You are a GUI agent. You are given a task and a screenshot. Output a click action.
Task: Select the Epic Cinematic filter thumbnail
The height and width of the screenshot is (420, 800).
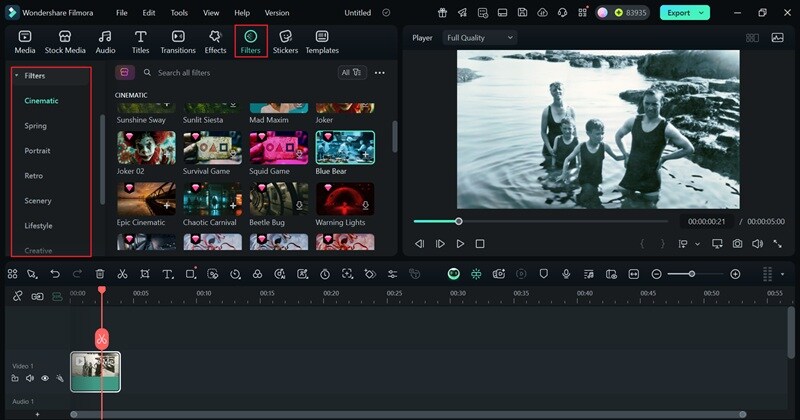(x=146, y=199)
